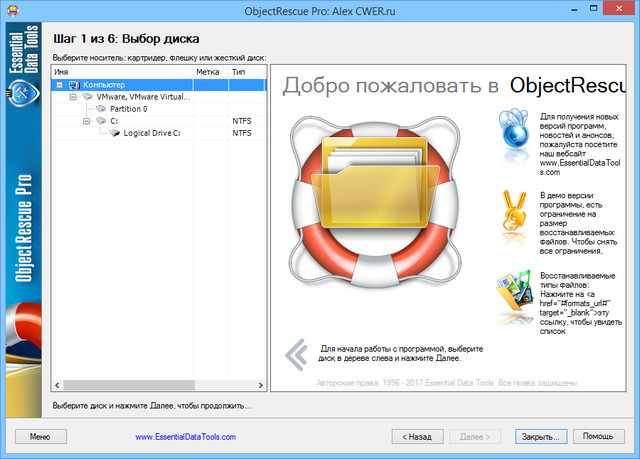Screen dimensions: 640x459
Task: Collapse the C: drive tree node
Action: click(86, 121)
